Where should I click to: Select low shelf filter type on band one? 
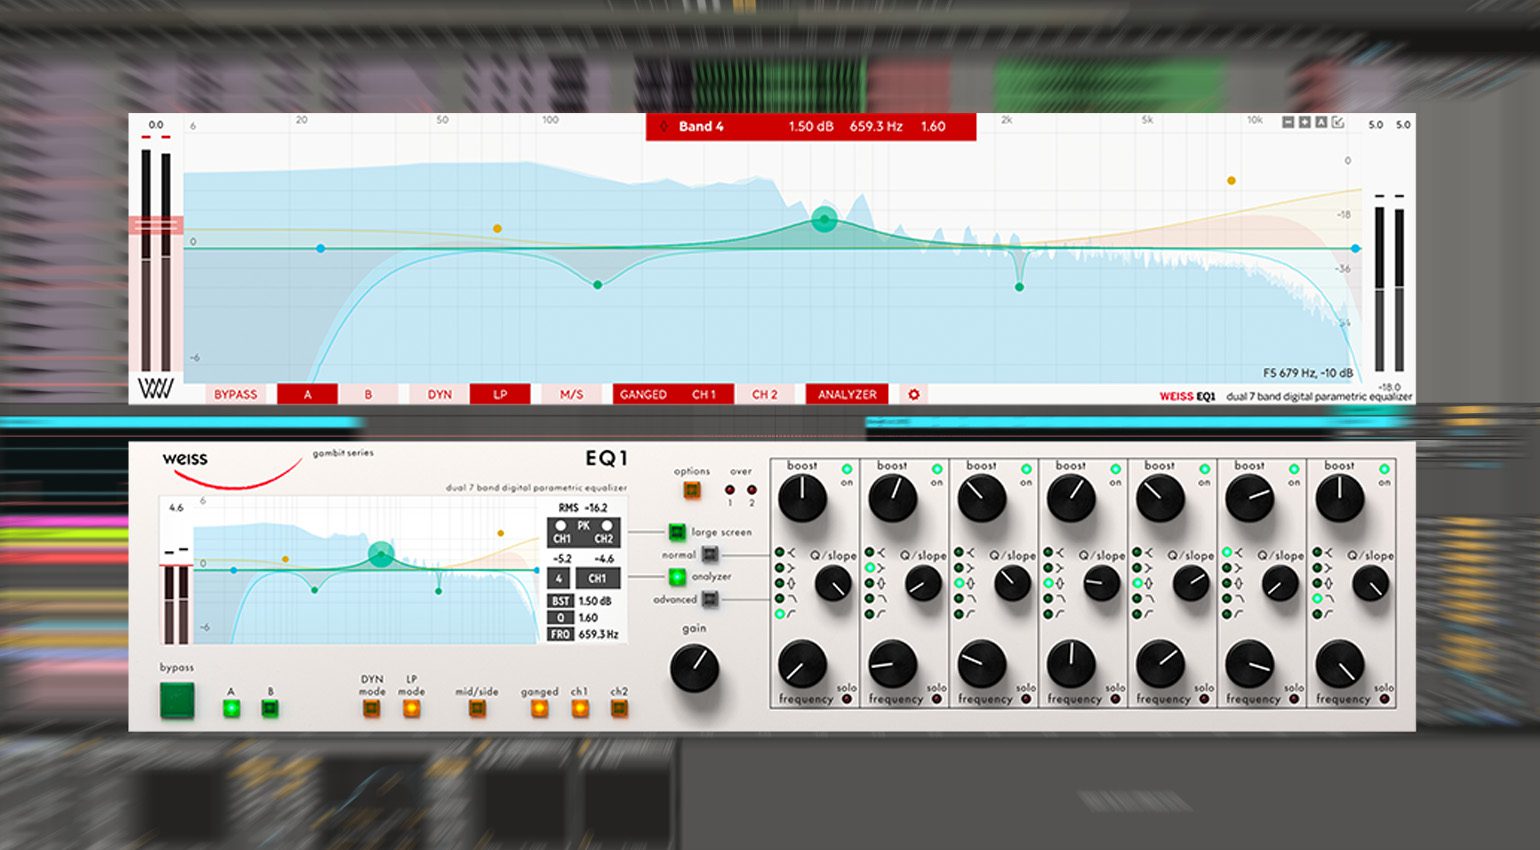click(x=779, y=568)
